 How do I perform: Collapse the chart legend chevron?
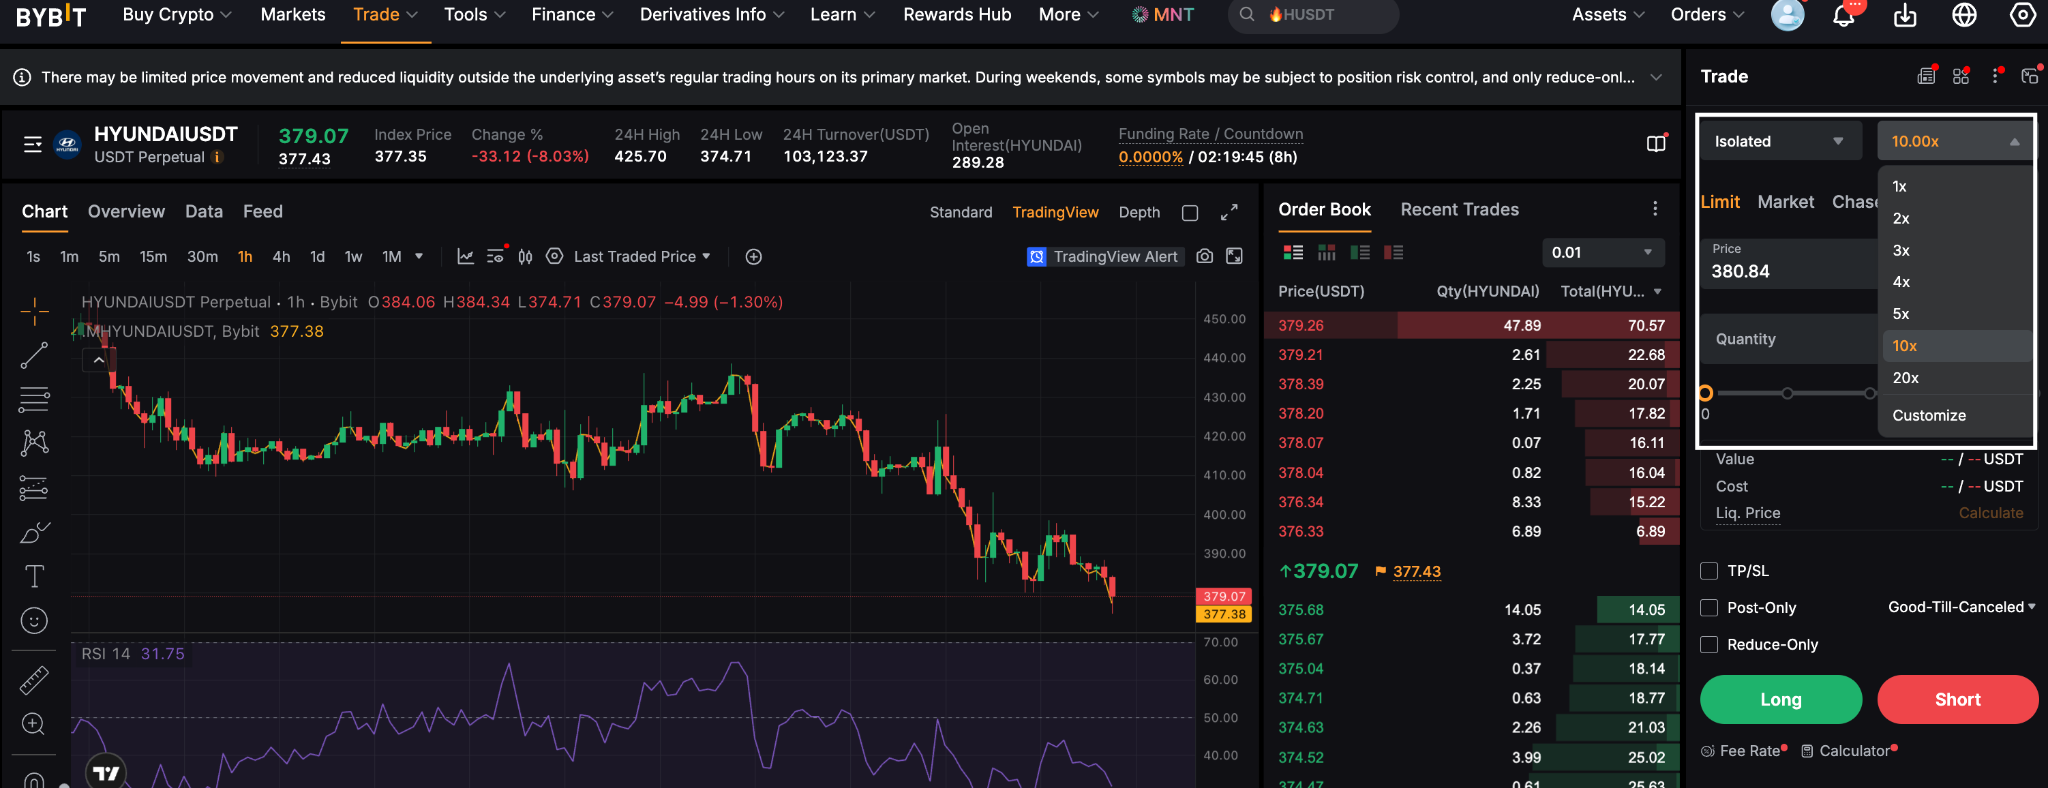point(98,360)
